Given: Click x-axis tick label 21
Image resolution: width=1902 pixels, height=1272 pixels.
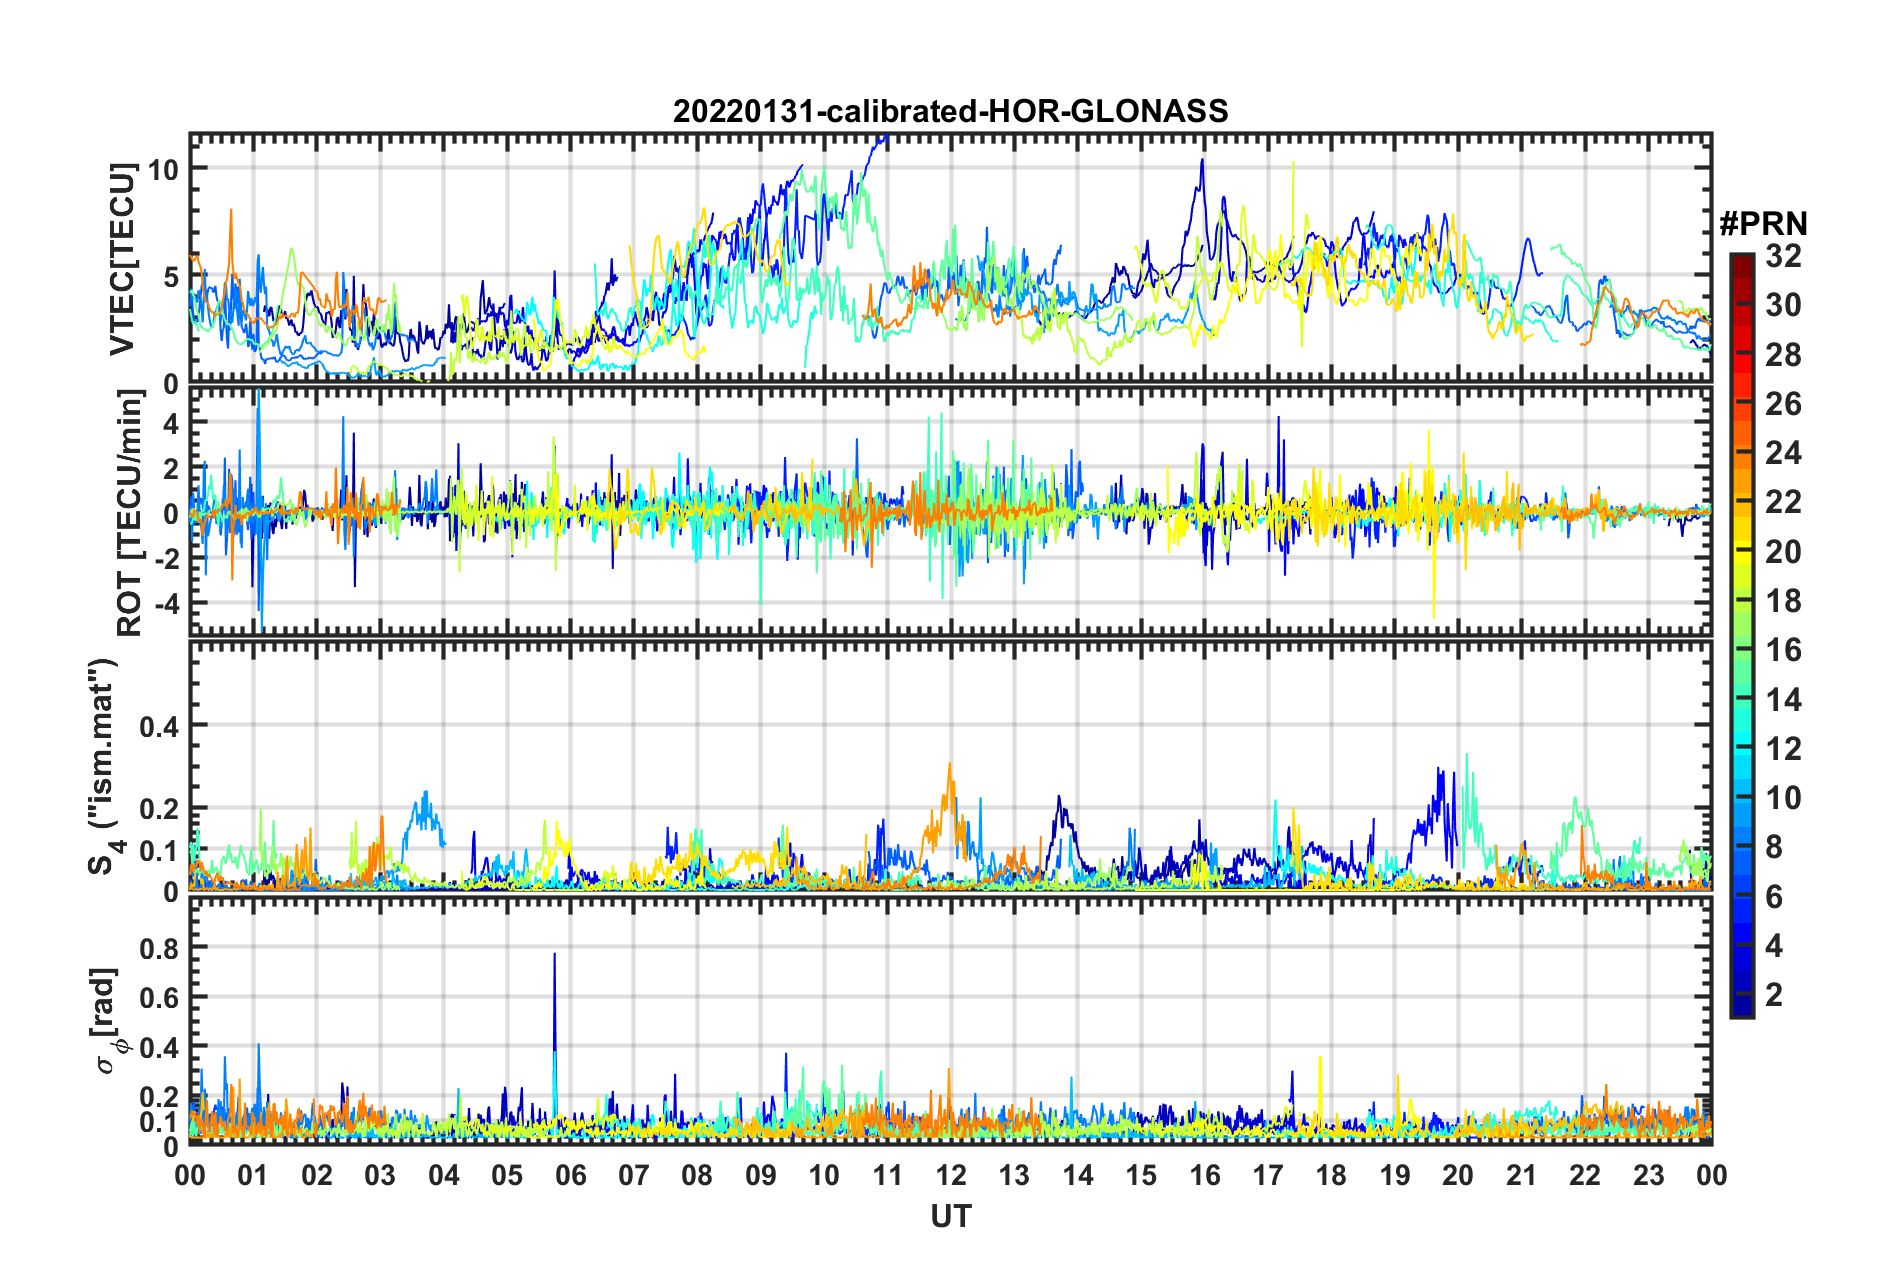Looking at the screenshot, I should click(x=1521, y=1174).
